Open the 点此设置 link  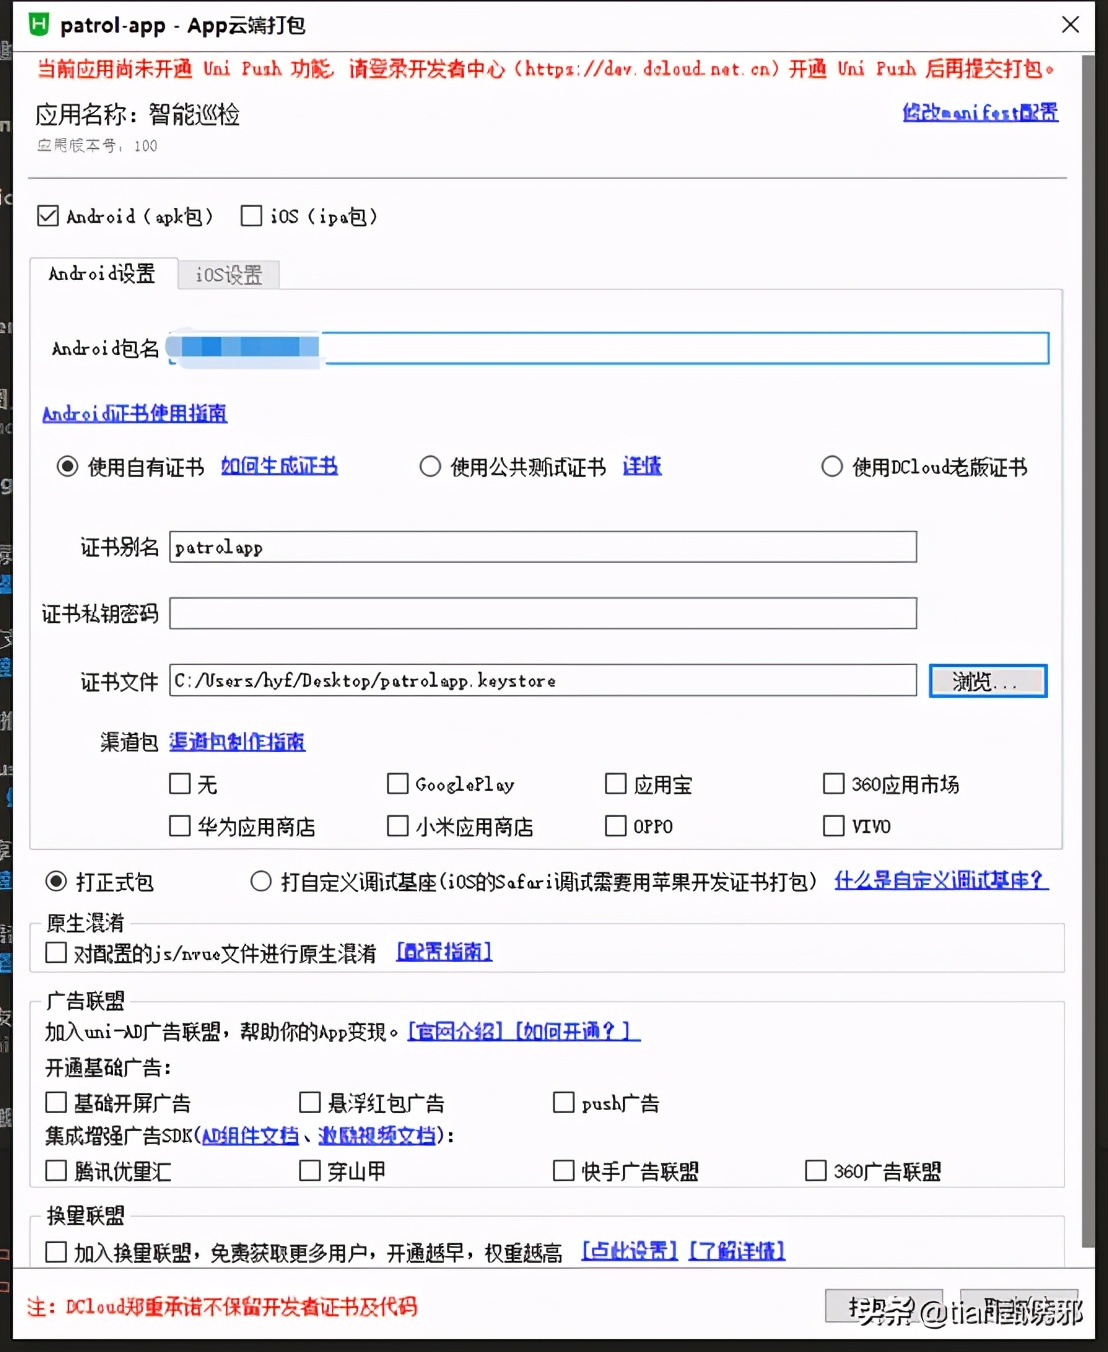coord(630,1251)
